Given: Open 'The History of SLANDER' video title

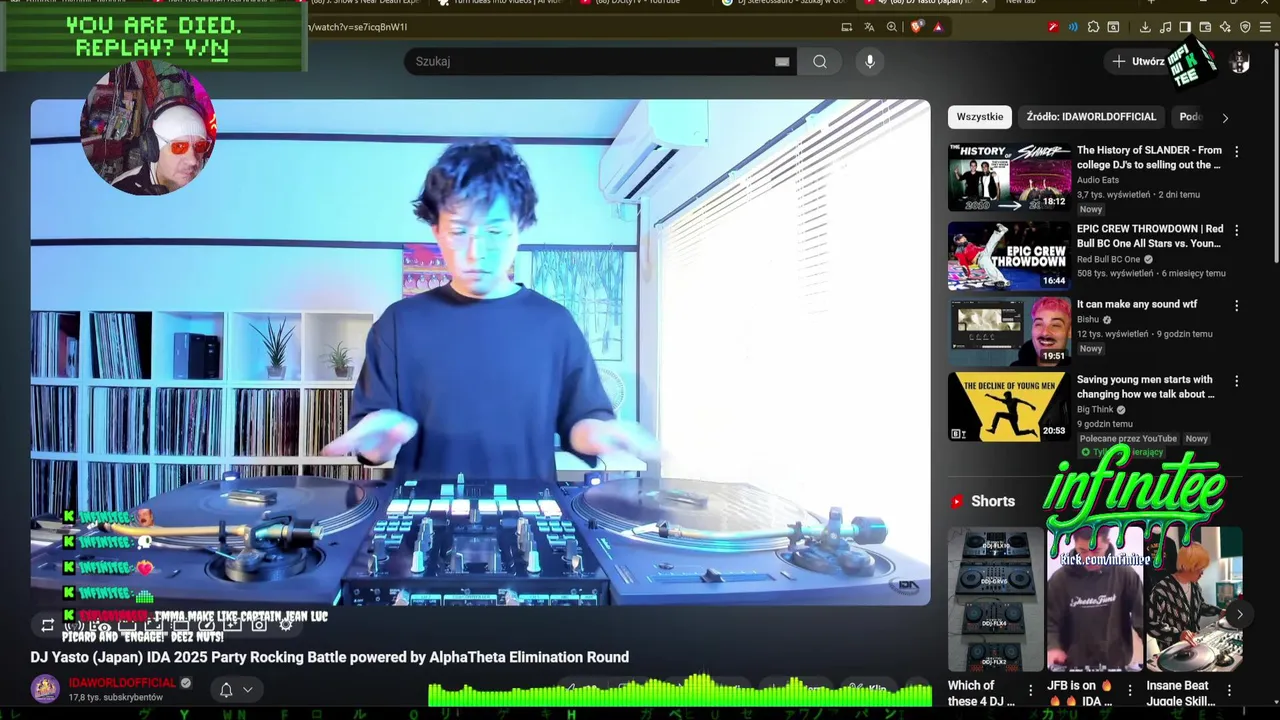Looking at the screenshot, I should (1149, 157).
